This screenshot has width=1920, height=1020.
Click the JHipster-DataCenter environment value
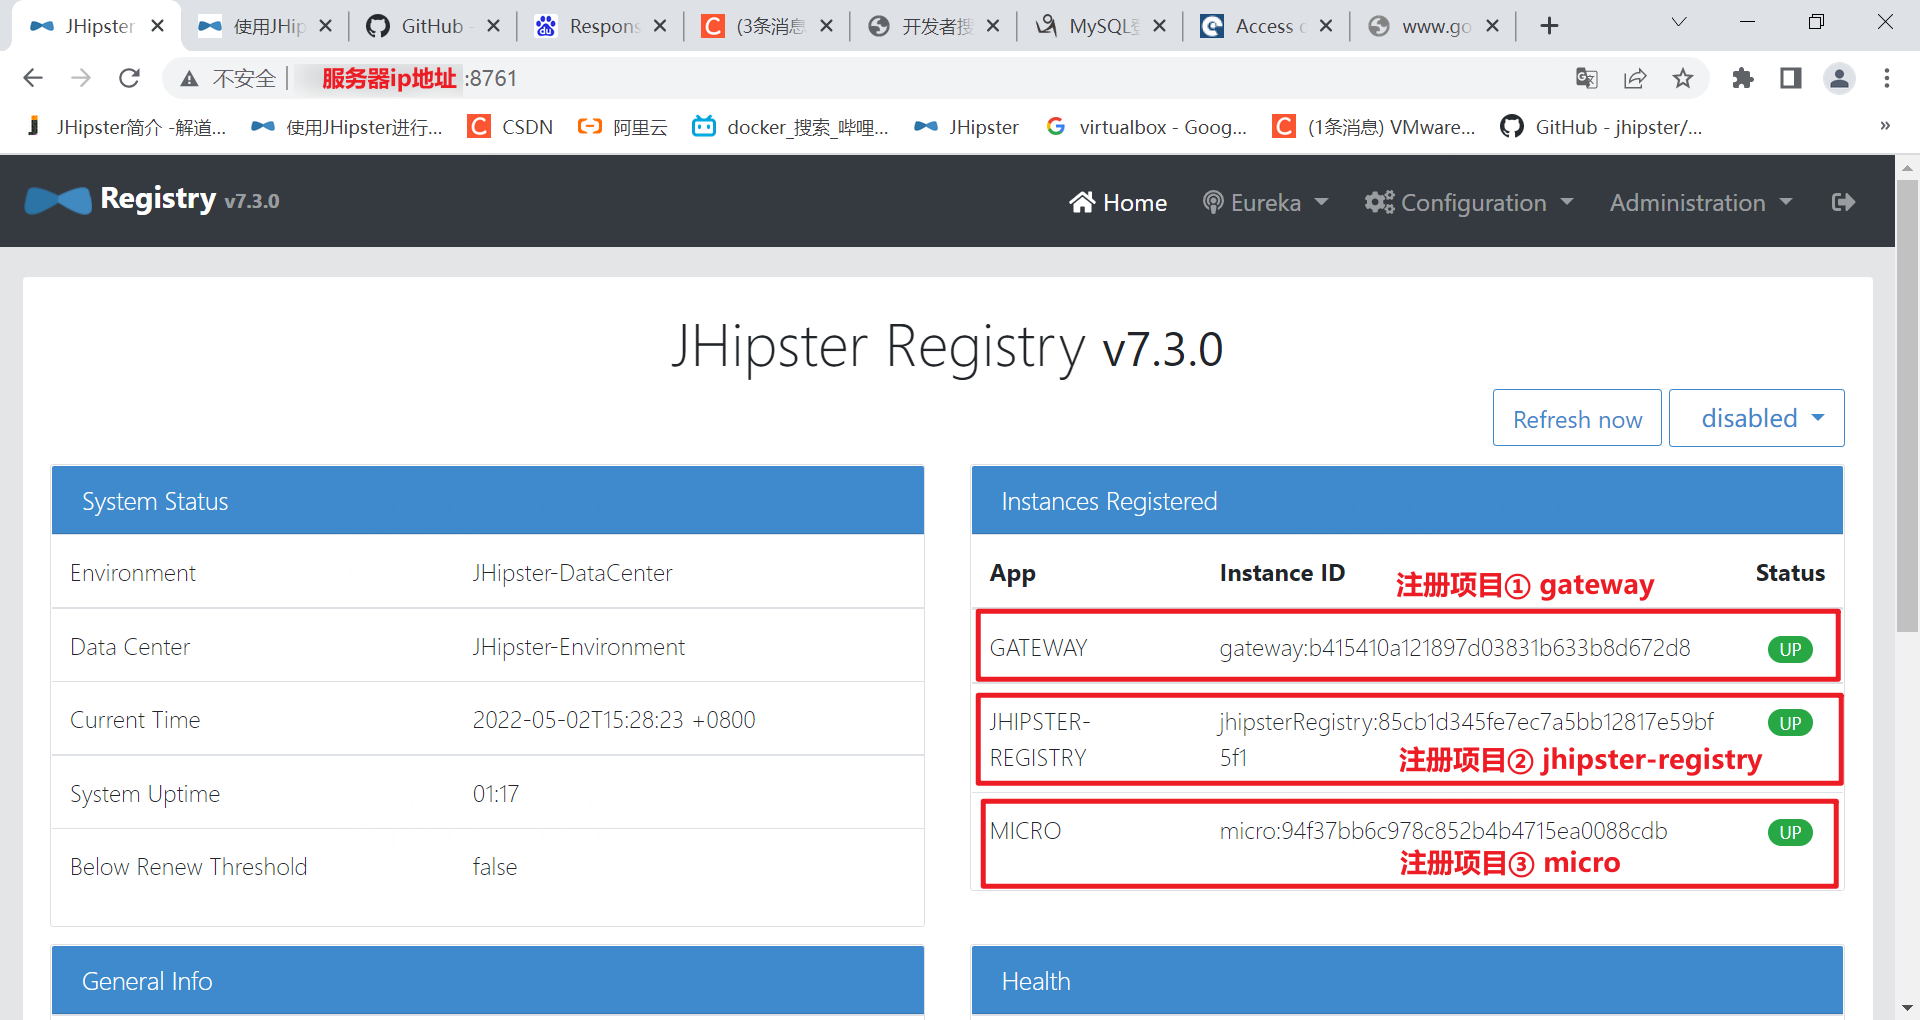click(572, 573)
